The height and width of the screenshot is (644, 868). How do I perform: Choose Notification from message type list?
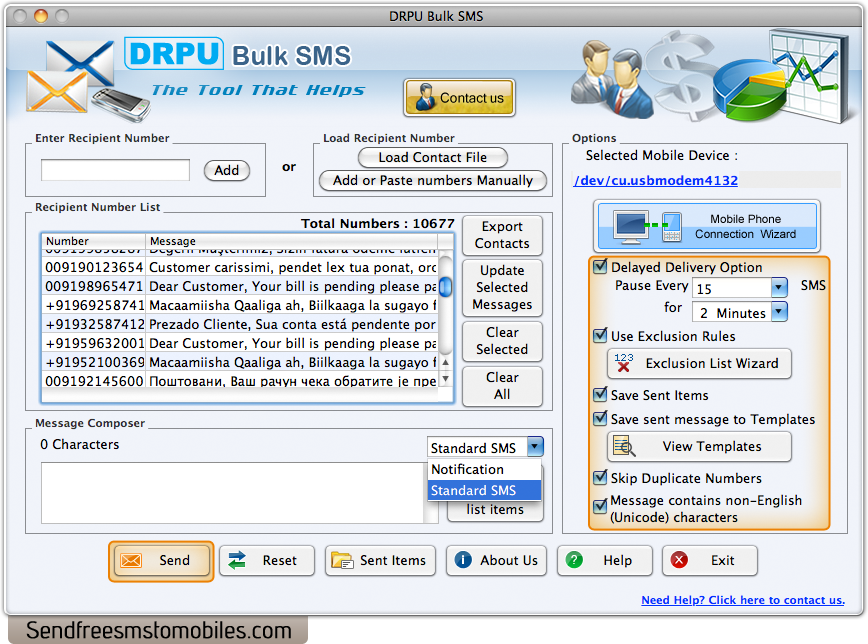[x=484, y=470]
